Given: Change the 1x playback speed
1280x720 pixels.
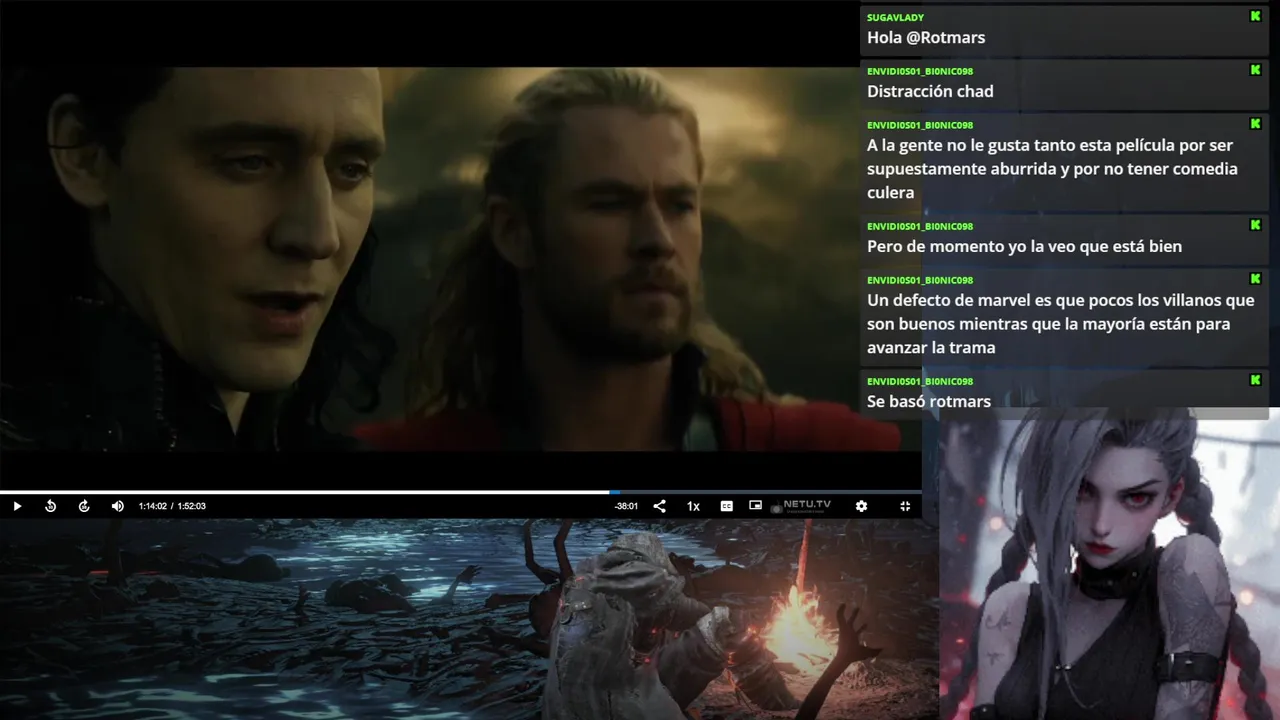Looking at the screenshot, I should pyautogui.click(x=693, y=506).
